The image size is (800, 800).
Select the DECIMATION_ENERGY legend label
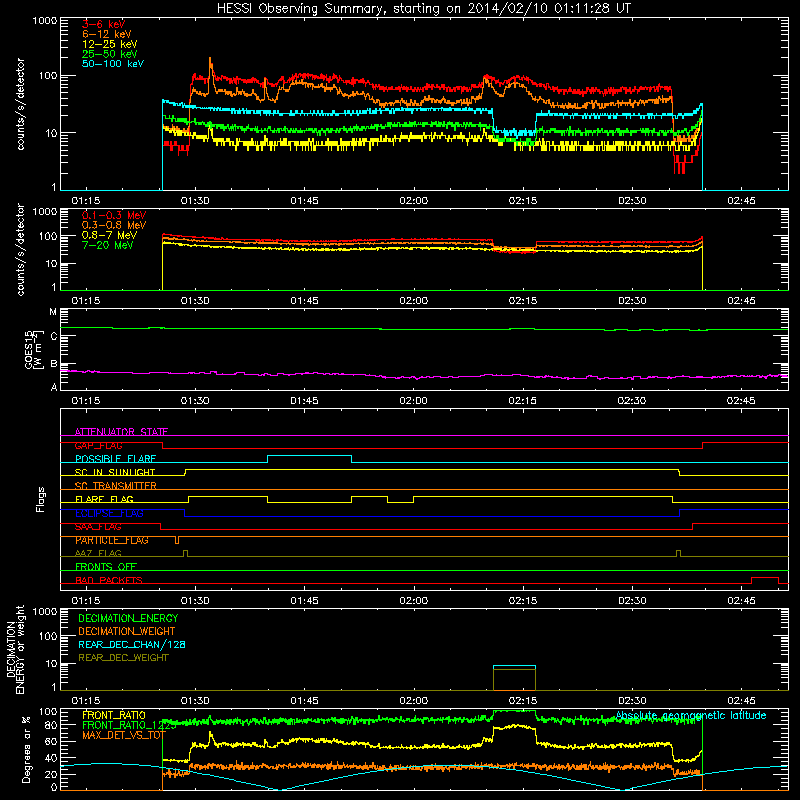(128, 618)
